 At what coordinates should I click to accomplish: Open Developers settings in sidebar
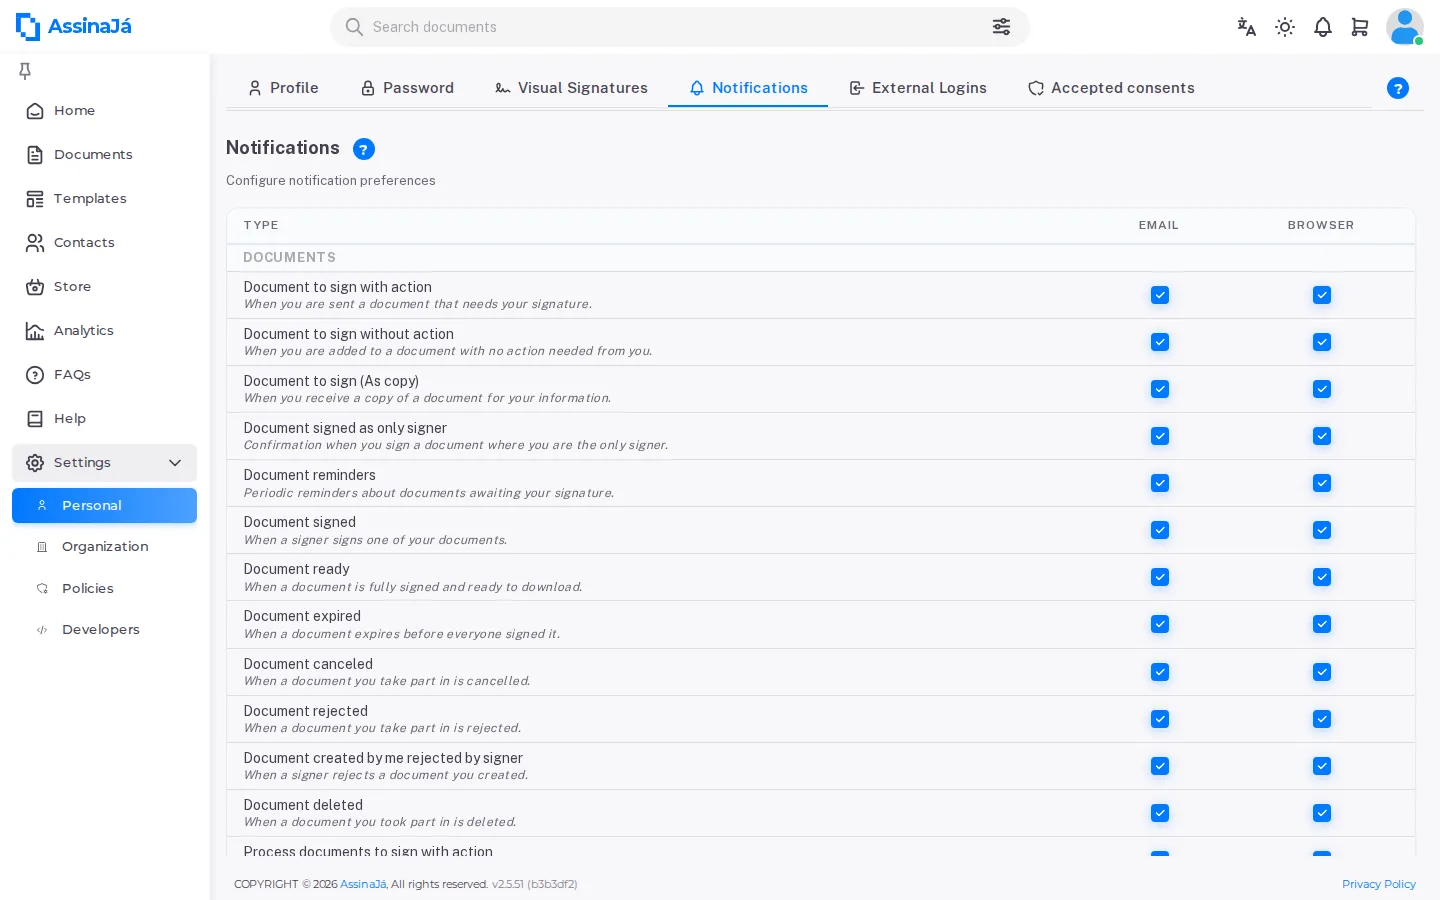[x=104, y=630]
